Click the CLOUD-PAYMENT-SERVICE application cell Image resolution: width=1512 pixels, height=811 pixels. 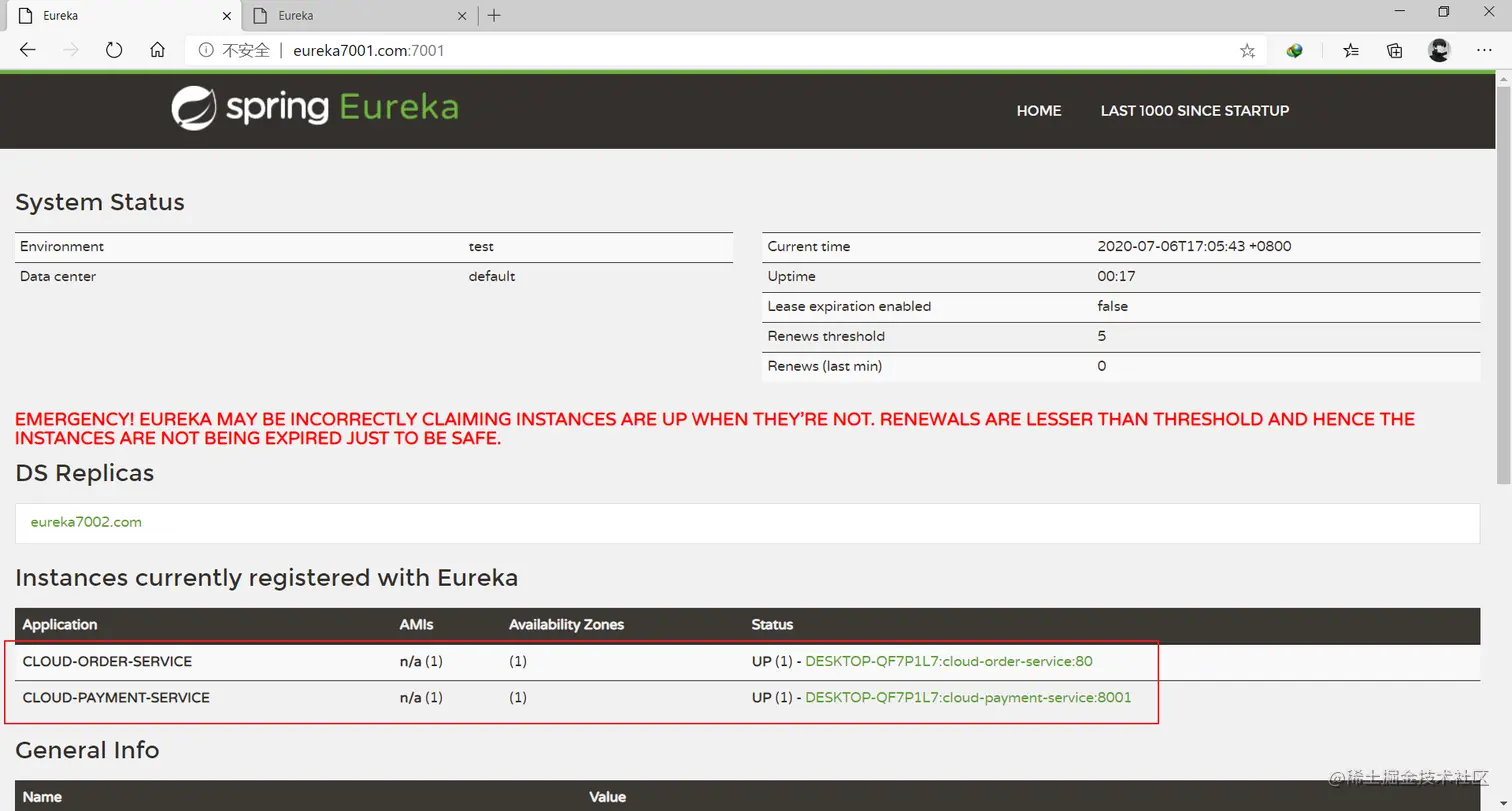pyautogui.click(x=116, y=697)
